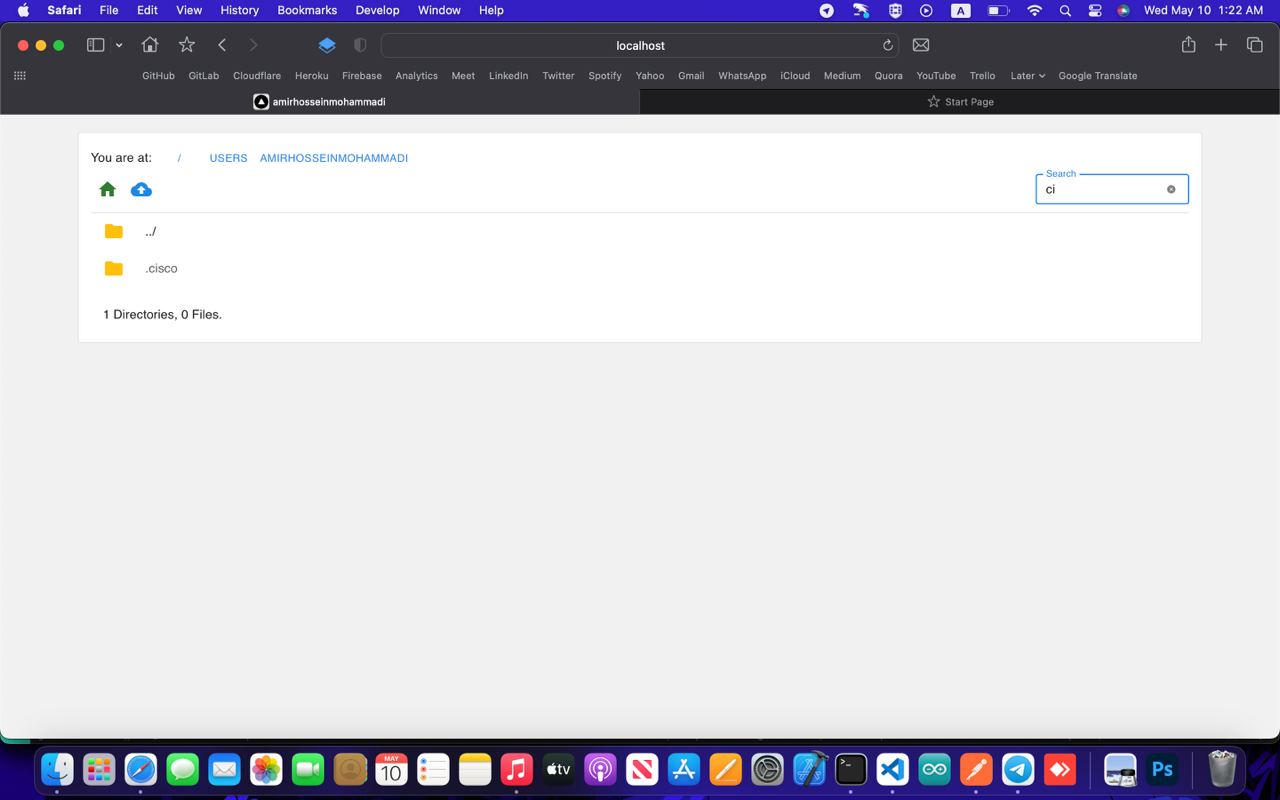Open the GitLab bookmark
Image resolution: width=1280 pixels, height=800 pixels.
204,76
